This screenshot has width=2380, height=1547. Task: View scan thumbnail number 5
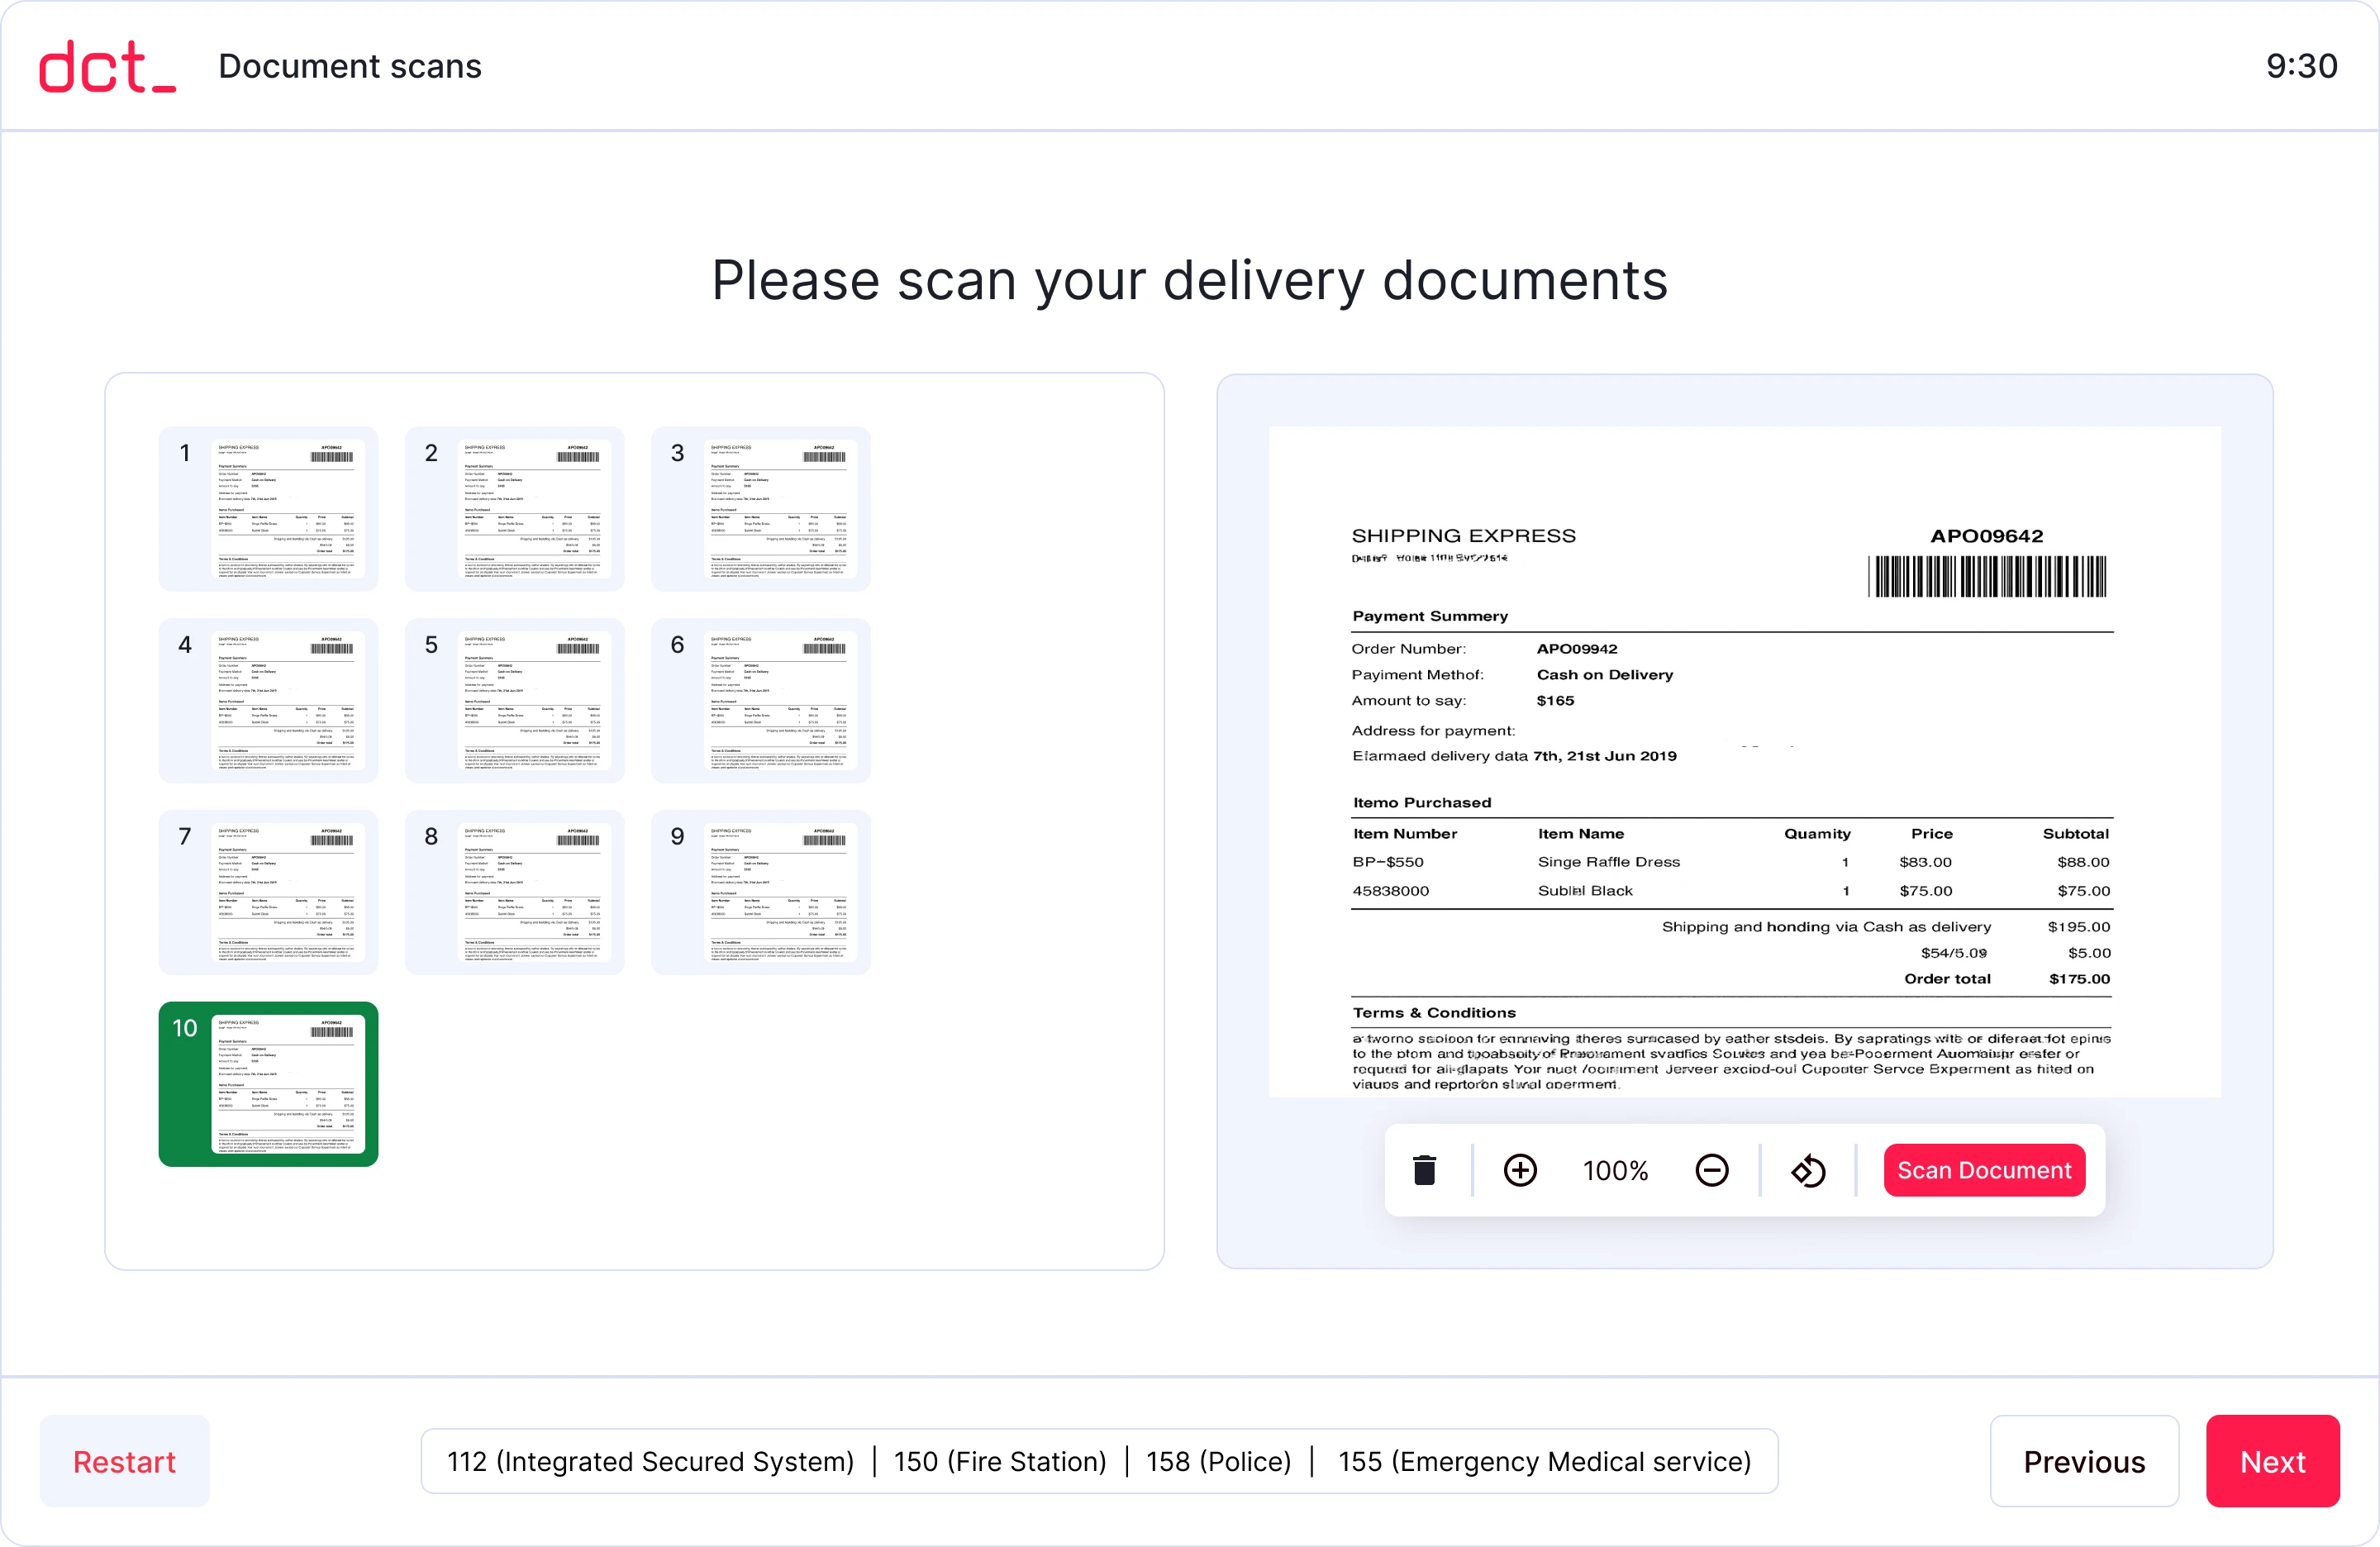coord(514,700)
